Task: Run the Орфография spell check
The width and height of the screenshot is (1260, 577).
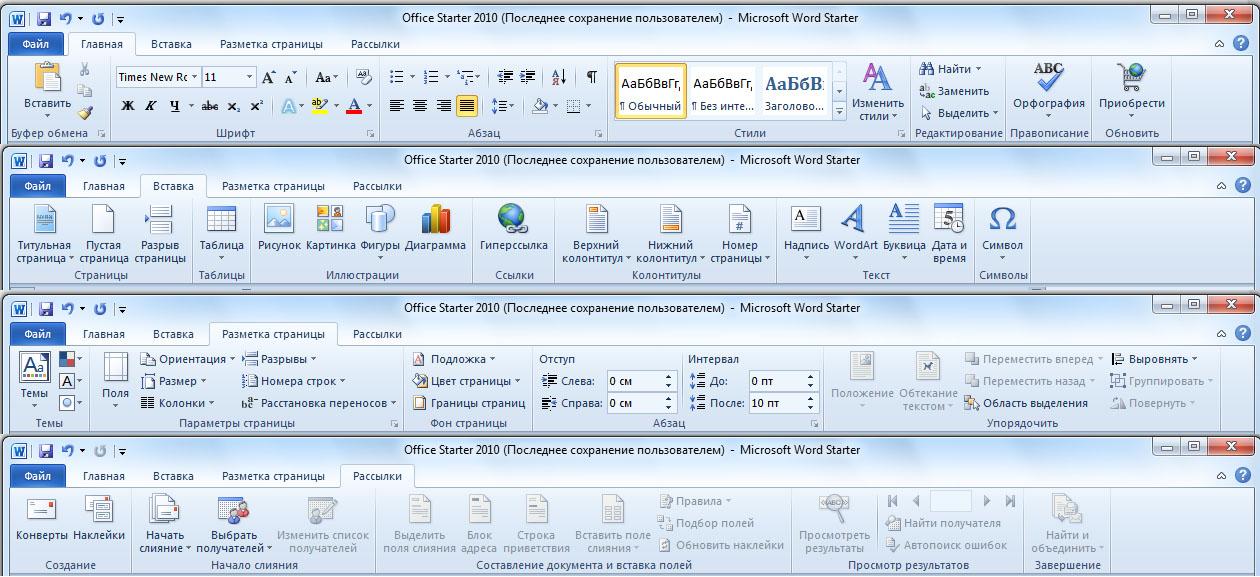Action: click(1048, 78)
